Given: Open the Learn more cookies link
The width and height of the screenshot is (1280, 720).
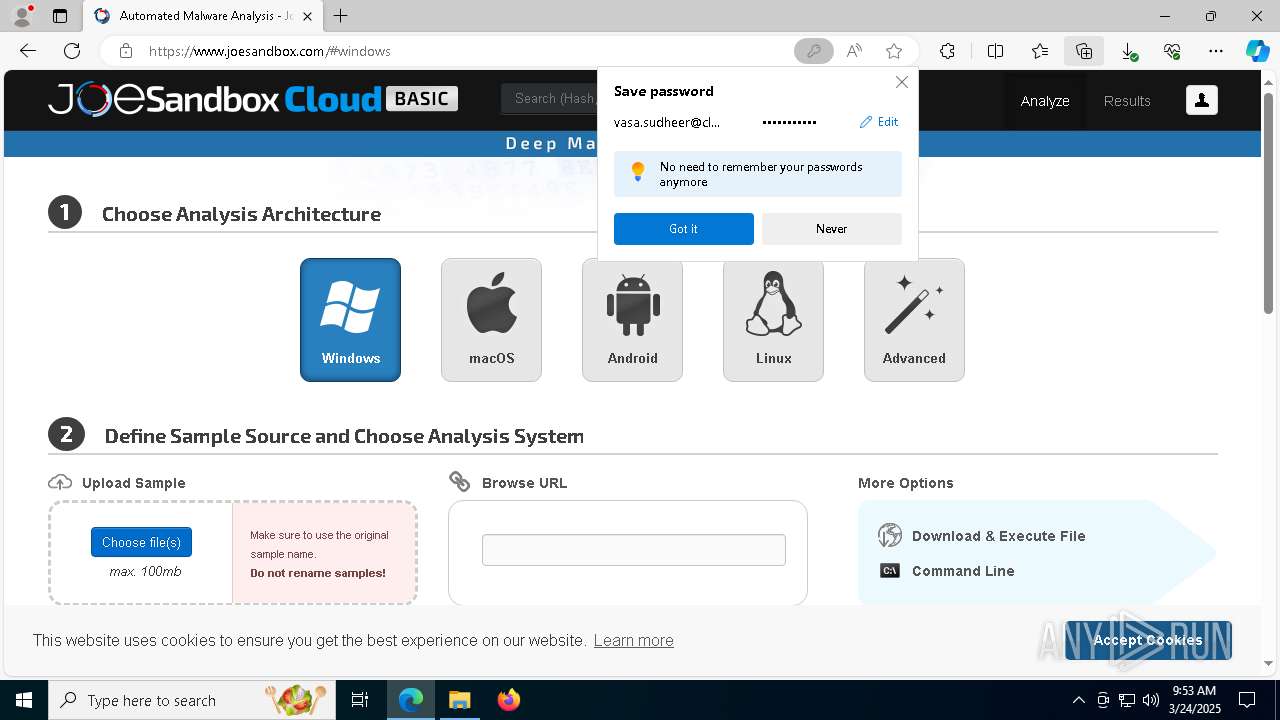Looking at the screenshot, I should pos(633,640).
